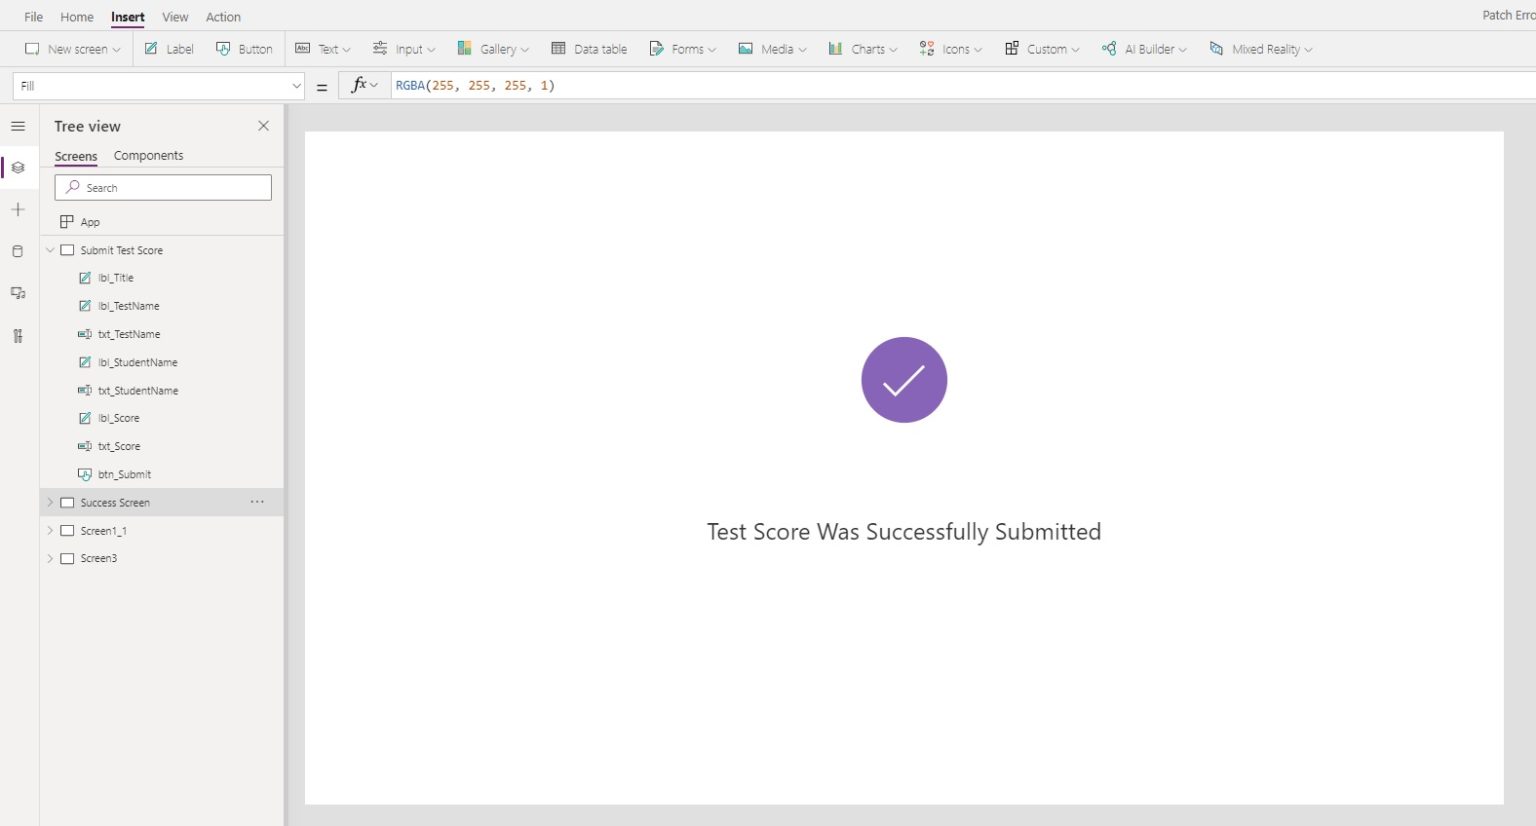The height and width of the screenshot is (826, 1536).
Task: Expand the Screen1_1 tree node
Action: [x=50, y=530]
